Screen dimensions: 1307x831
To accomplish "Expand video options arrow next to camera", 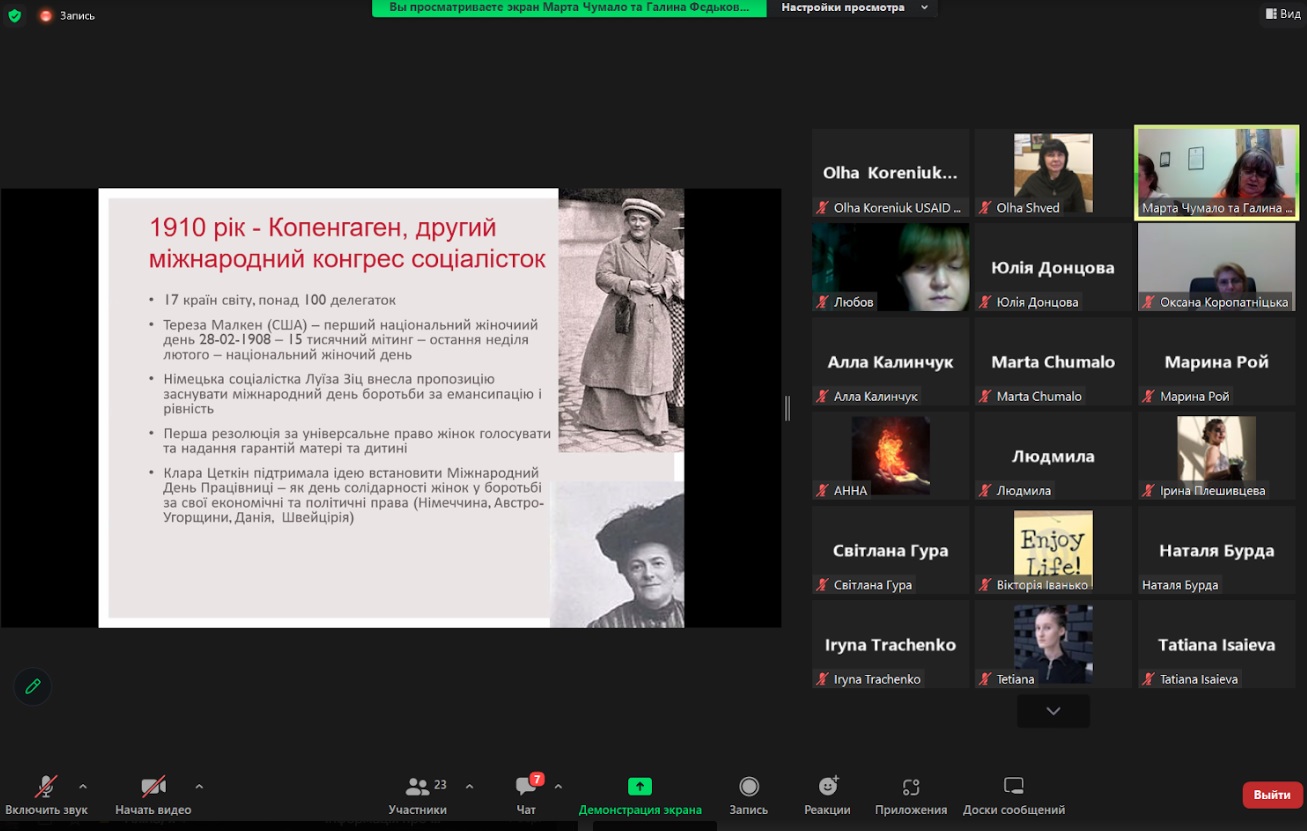I will [x=199, y=786].
